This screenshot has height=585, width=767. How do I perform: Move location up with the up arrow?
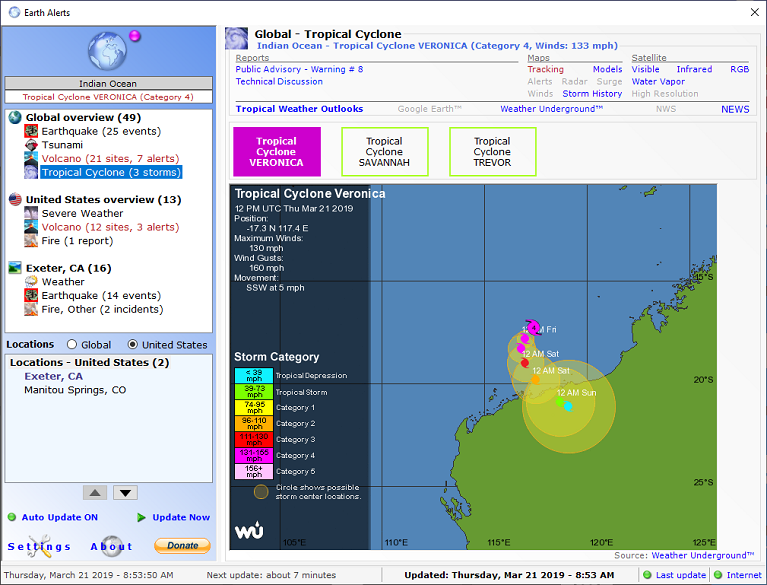95,493
